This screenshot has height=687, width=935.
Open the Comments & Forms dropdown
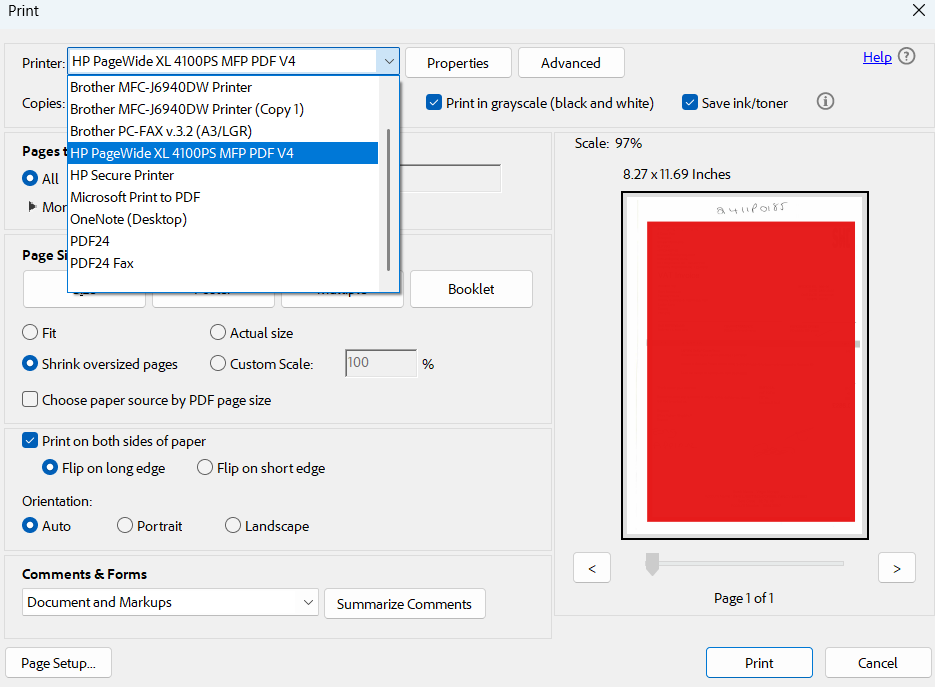tap(170, 602)
